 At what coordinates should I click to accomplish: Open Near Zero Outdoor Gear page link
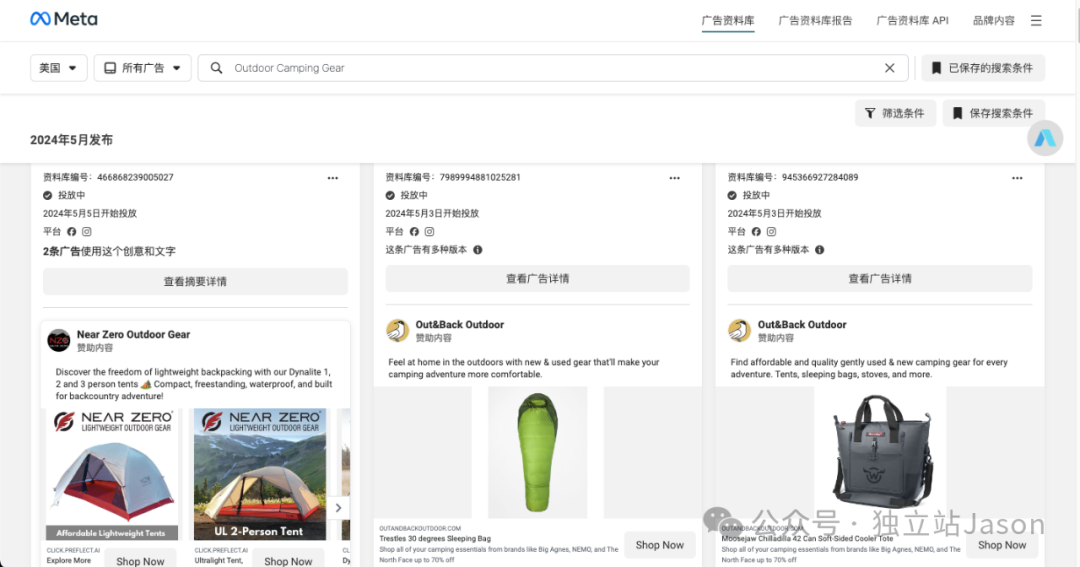(x=134, y=334)
